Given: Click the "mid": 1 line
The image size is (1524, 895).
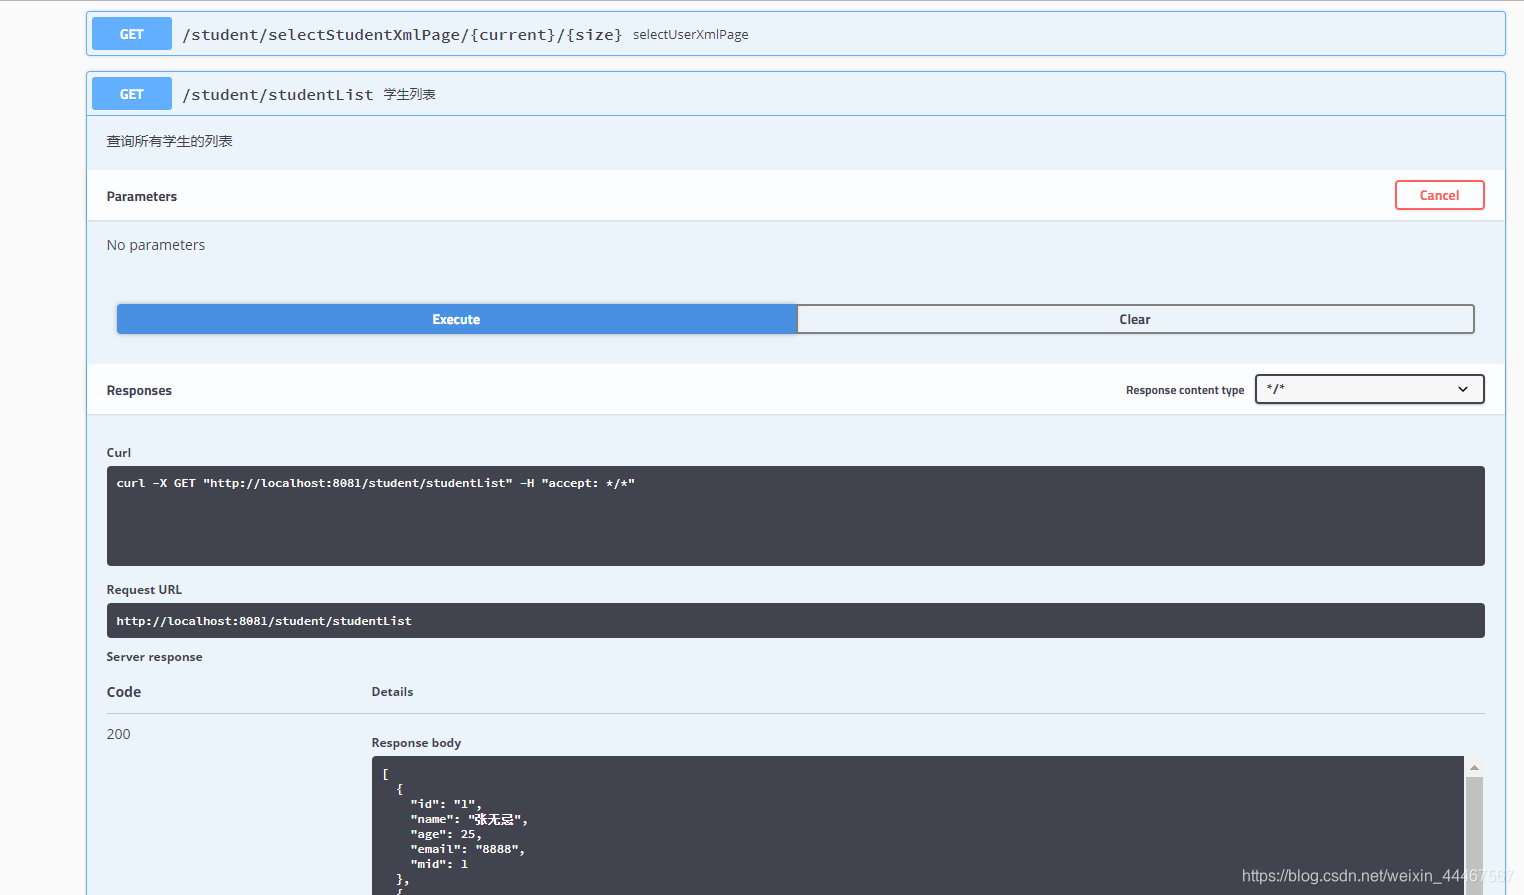Looking at the screenshot, I should pyautogui.click(x=439, y=864).
